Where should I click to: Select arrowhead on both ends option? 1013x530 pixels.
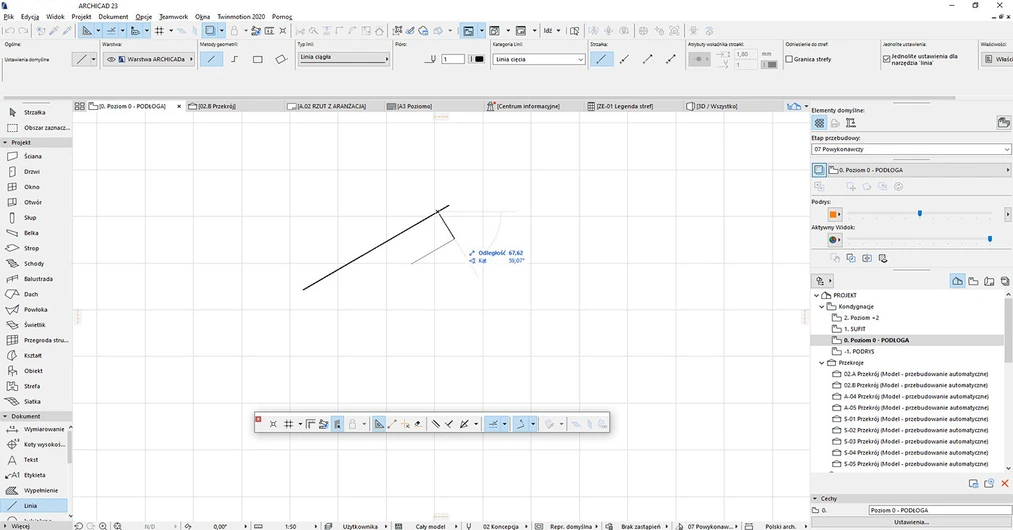tap(671, 59)
